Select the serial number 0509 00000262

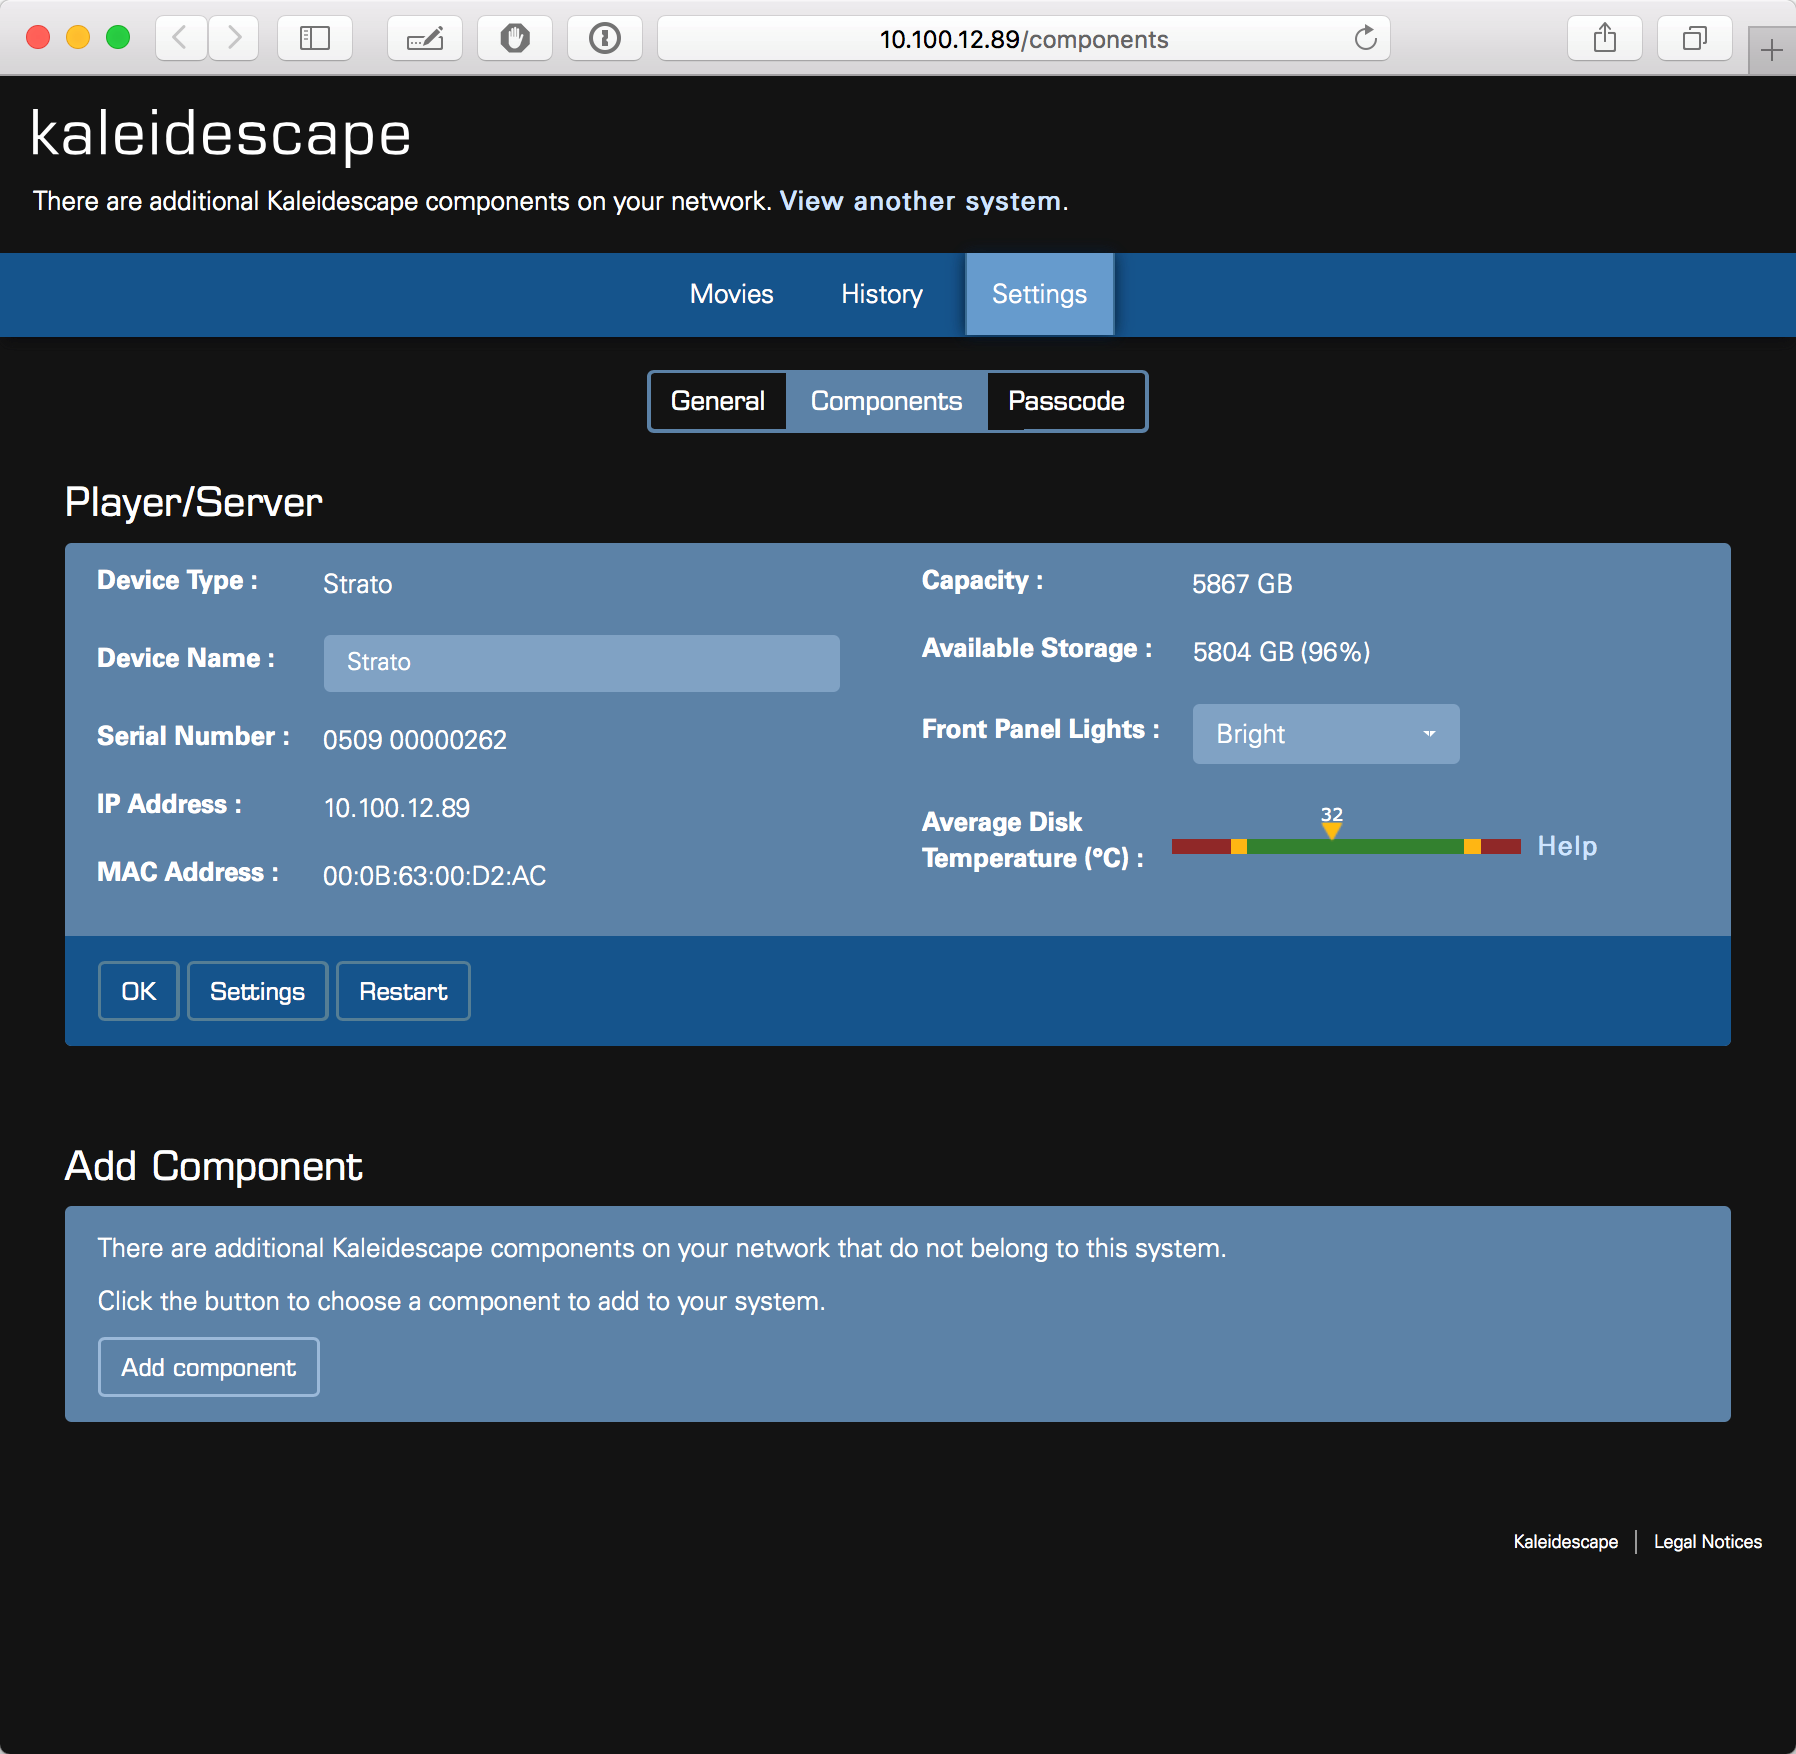pos(415,740)
